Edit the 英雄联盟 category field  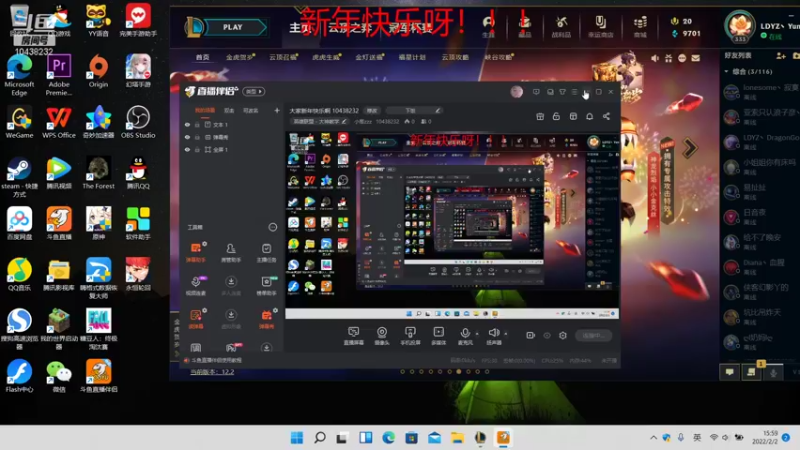[319, 121]
